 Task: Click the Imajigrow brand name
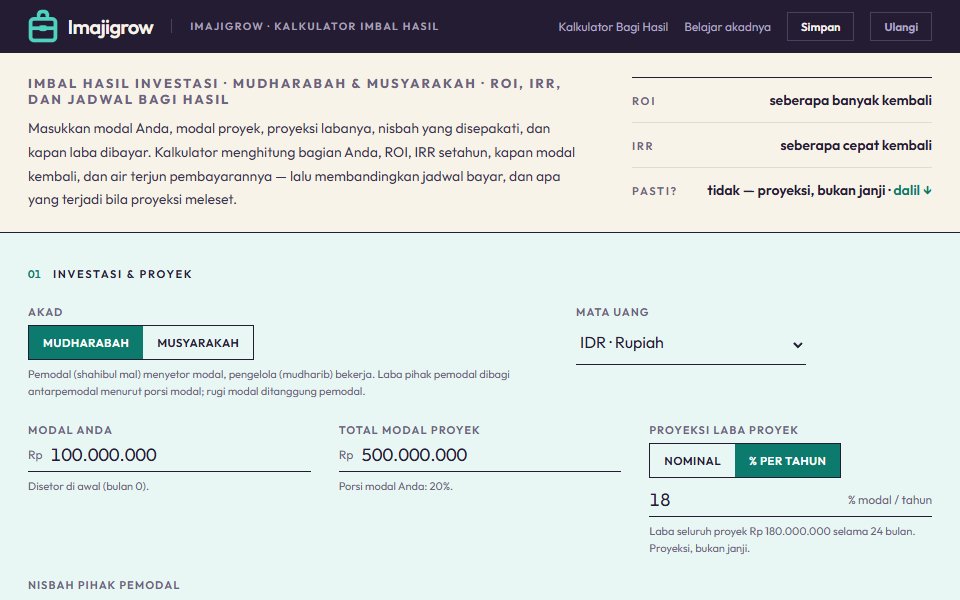click(x=110, y=27)
